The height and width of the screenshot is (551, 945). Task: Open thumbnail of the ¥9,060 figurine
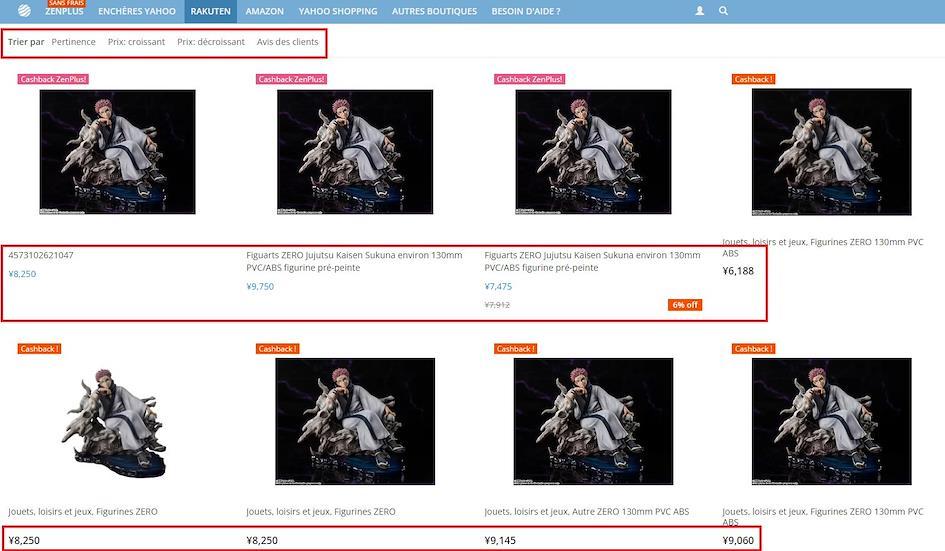[x=832, y=421]
